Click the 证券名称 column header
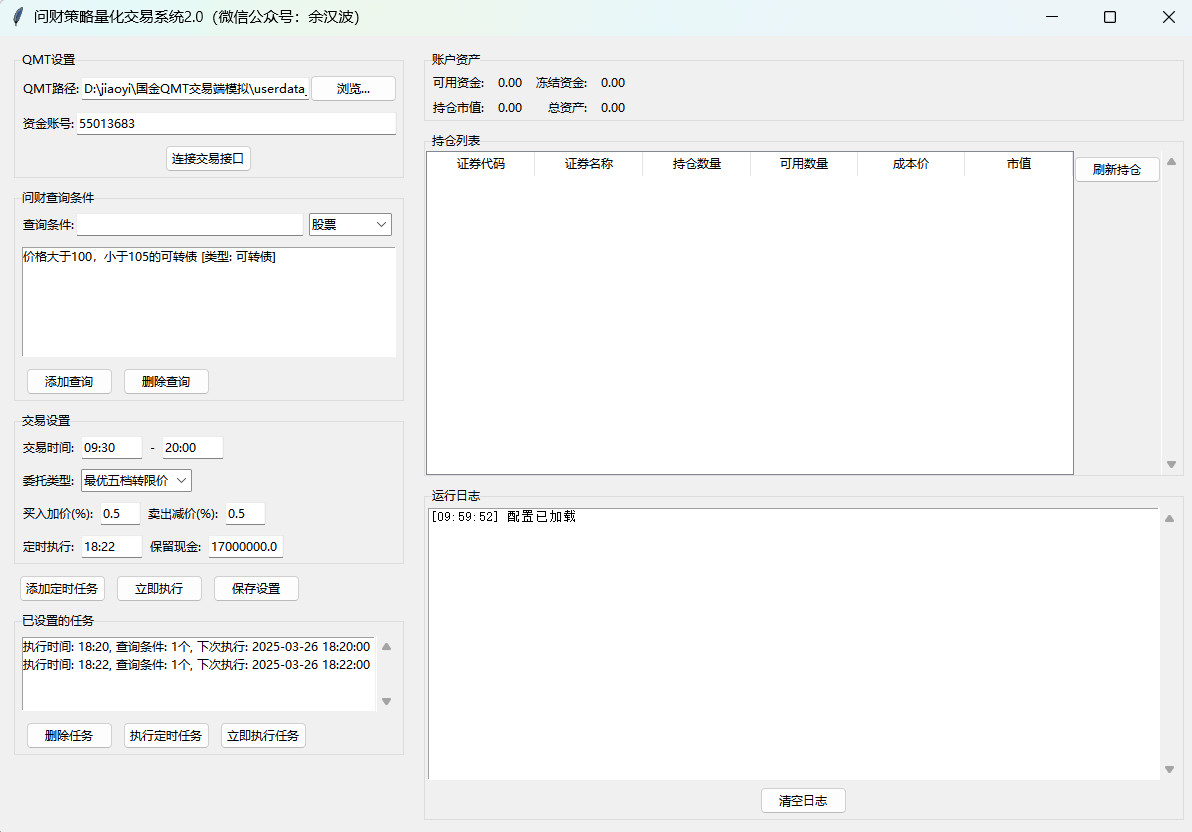Viewport: 1192px width, 832px height. tap(589, 164)
